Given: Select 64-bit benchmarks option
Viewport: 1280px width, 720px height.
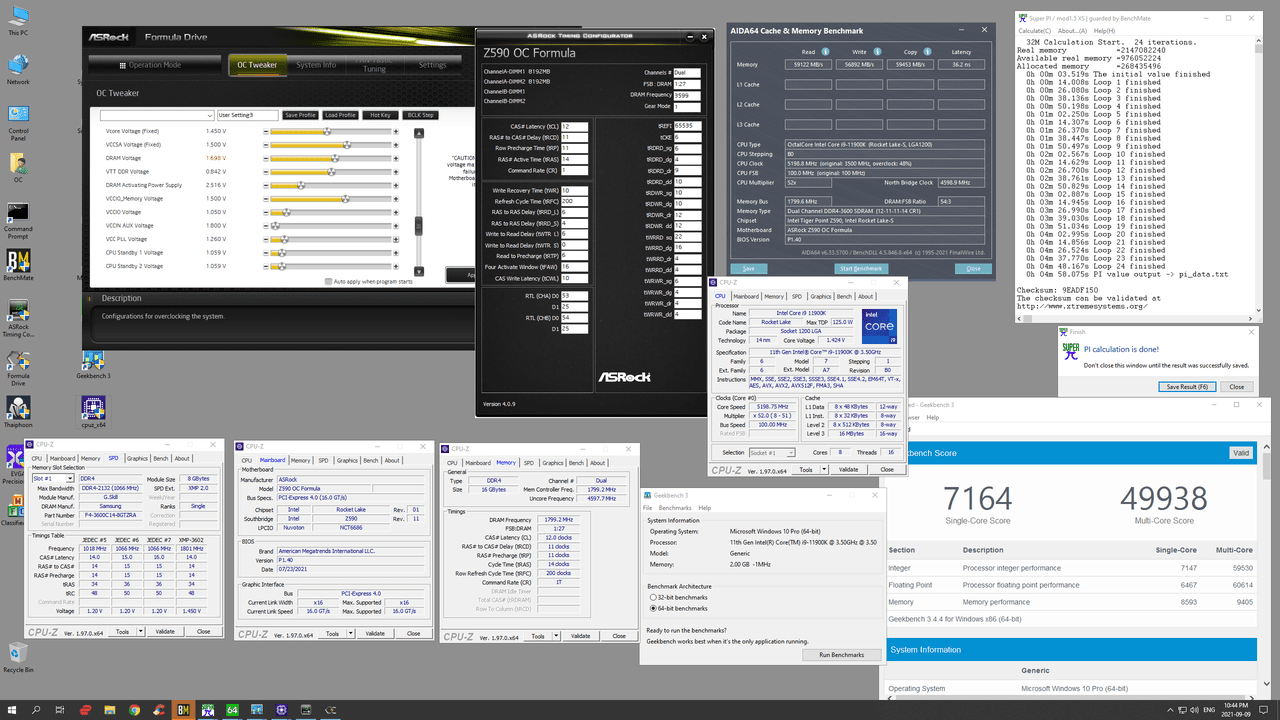Looking at the screenshot, I should pos(654,608).
